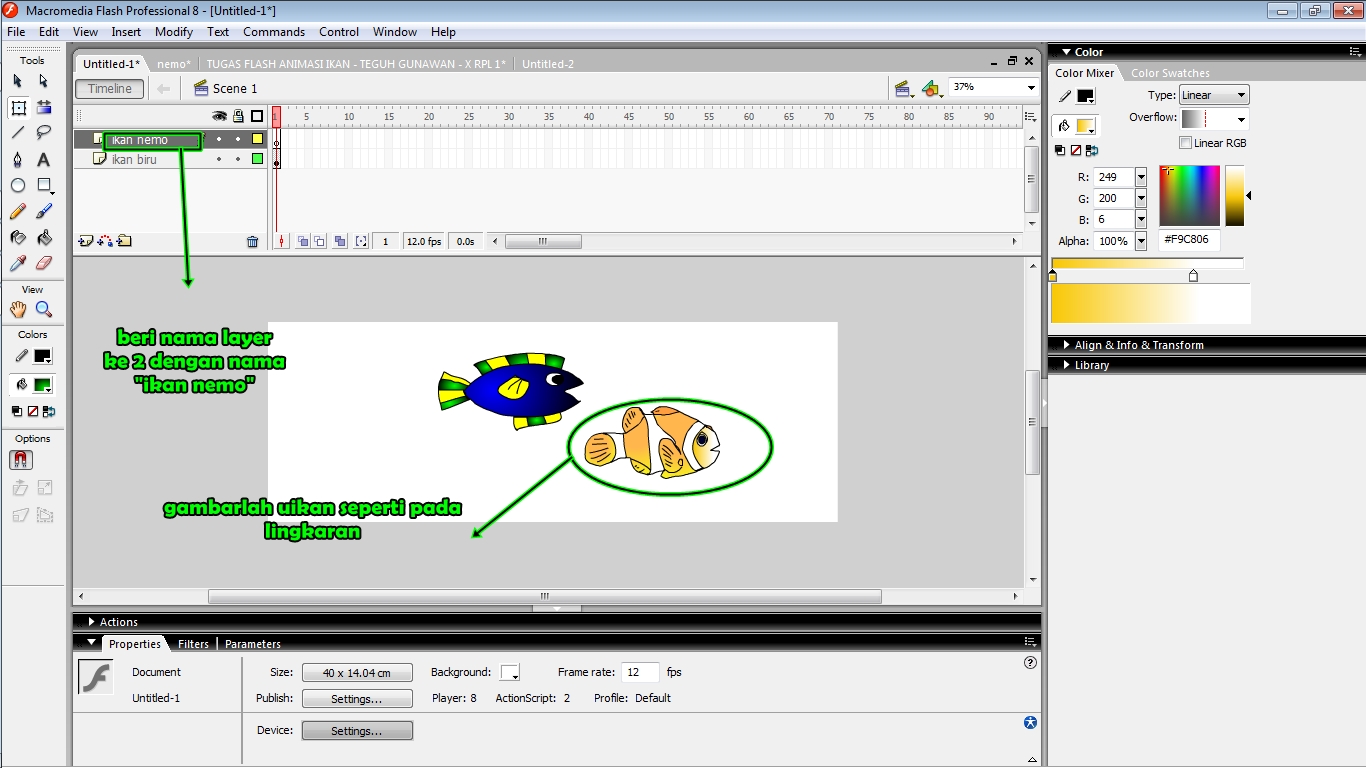Switch to the Color Swatches tab
The image size is (1366, 768).
pyautogui.click(x=1170, y=73)
